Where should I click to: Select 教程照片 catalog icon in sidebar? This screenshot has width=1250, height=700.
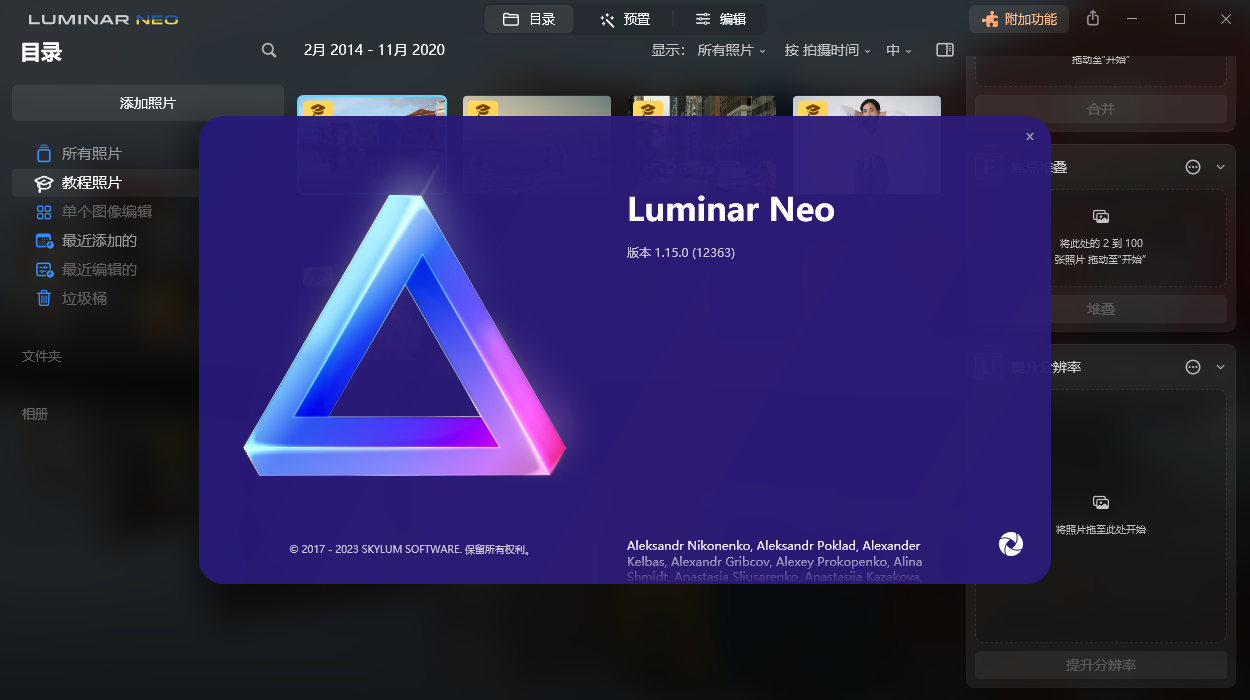44,183
